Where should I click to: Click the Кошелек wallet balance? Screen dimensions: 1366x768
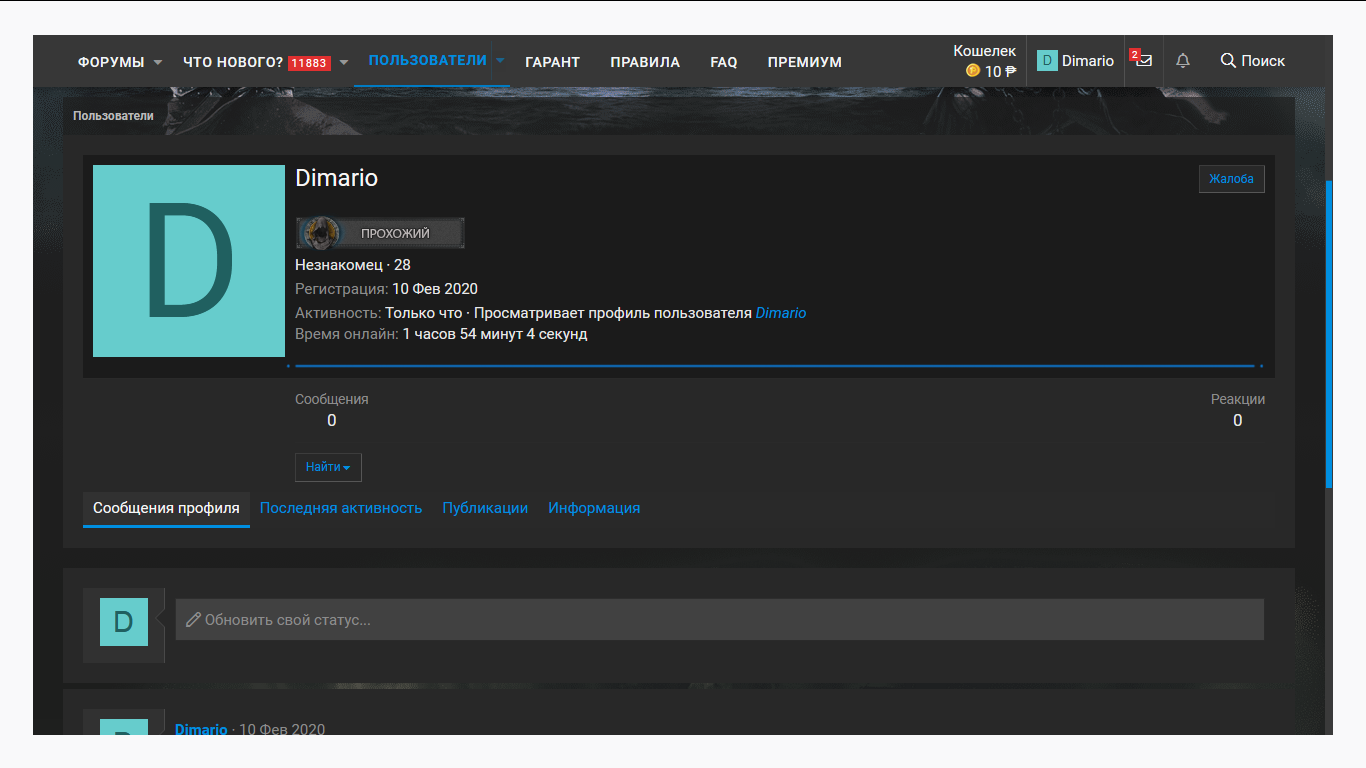(984, 61)
